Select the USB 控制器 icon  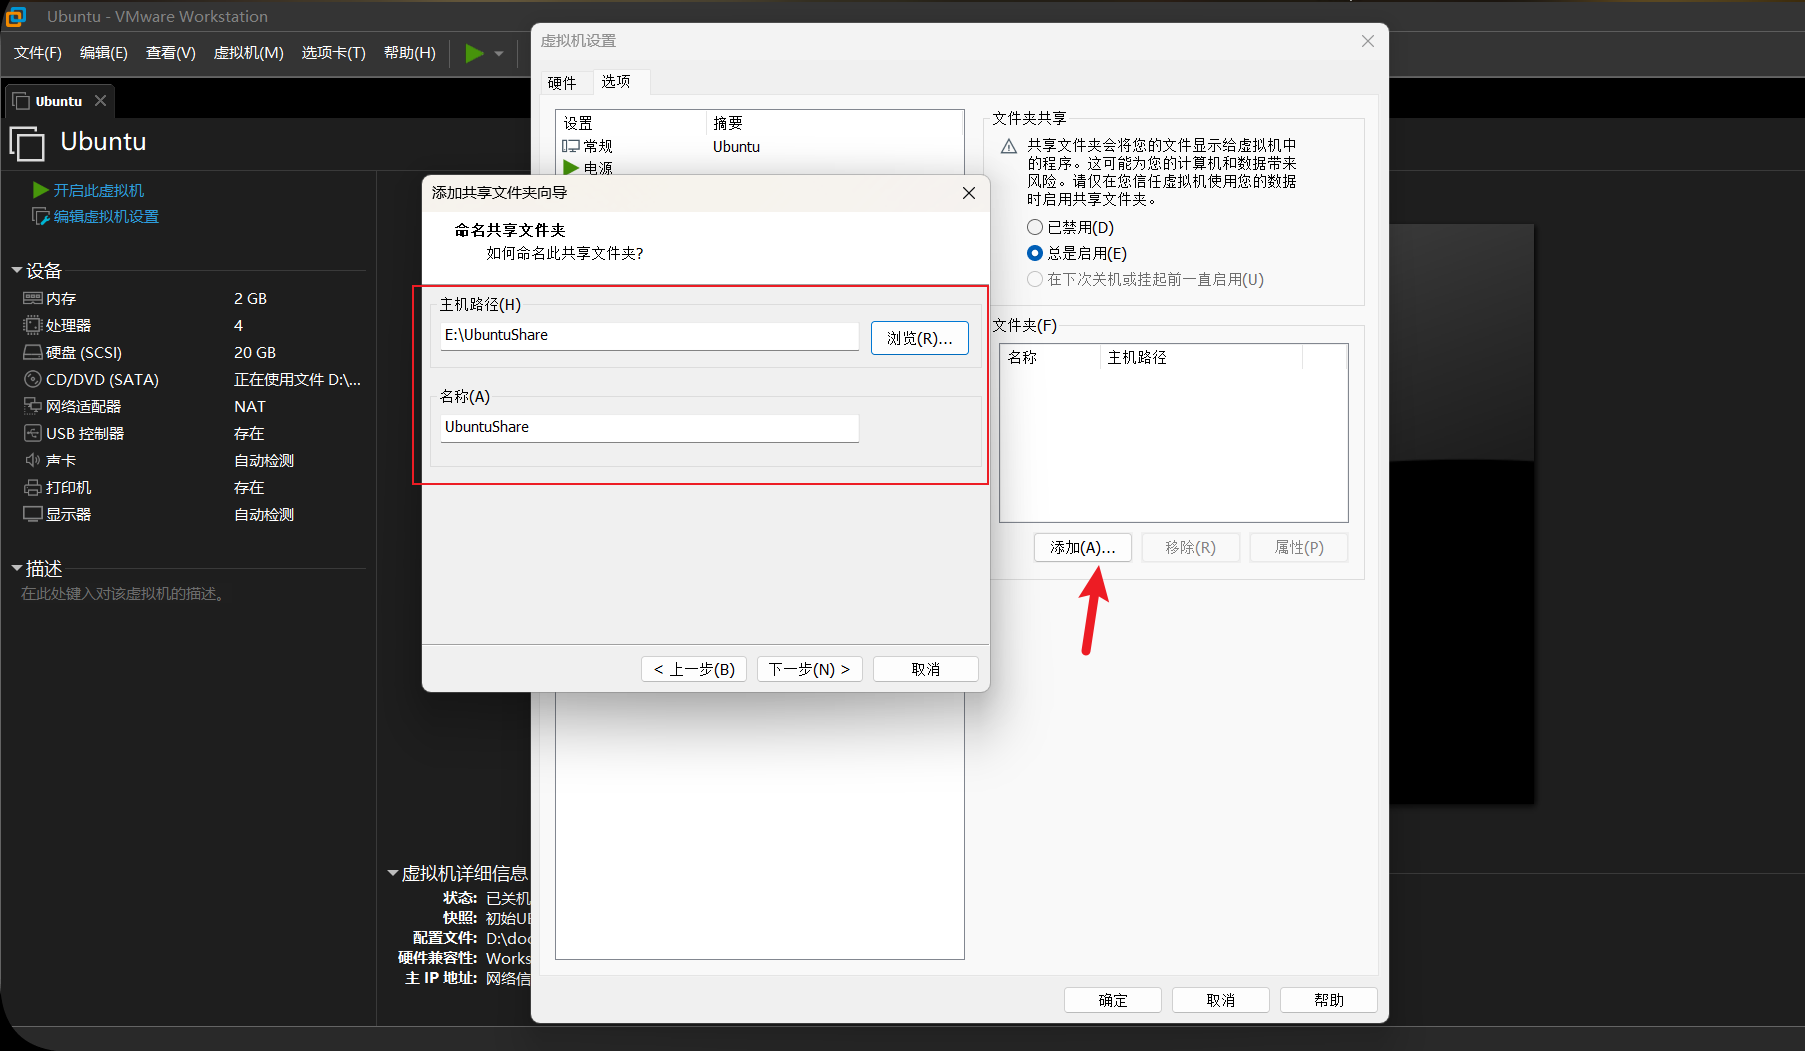[x=33, y=433]
